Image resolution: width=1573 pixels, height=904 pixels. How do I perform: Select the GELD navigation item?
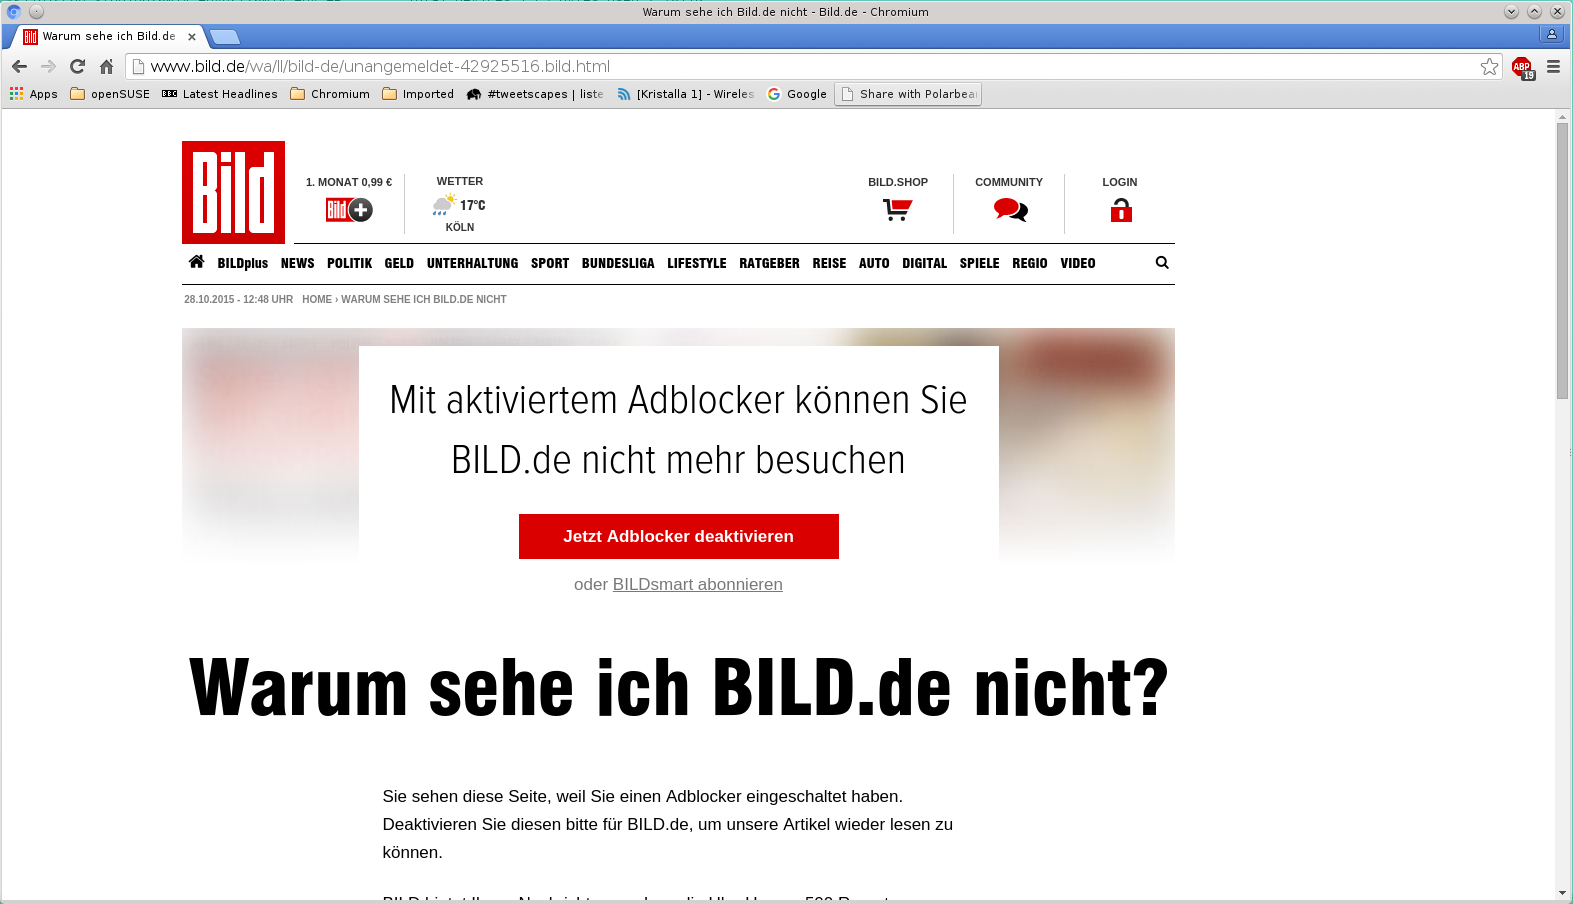399,263
